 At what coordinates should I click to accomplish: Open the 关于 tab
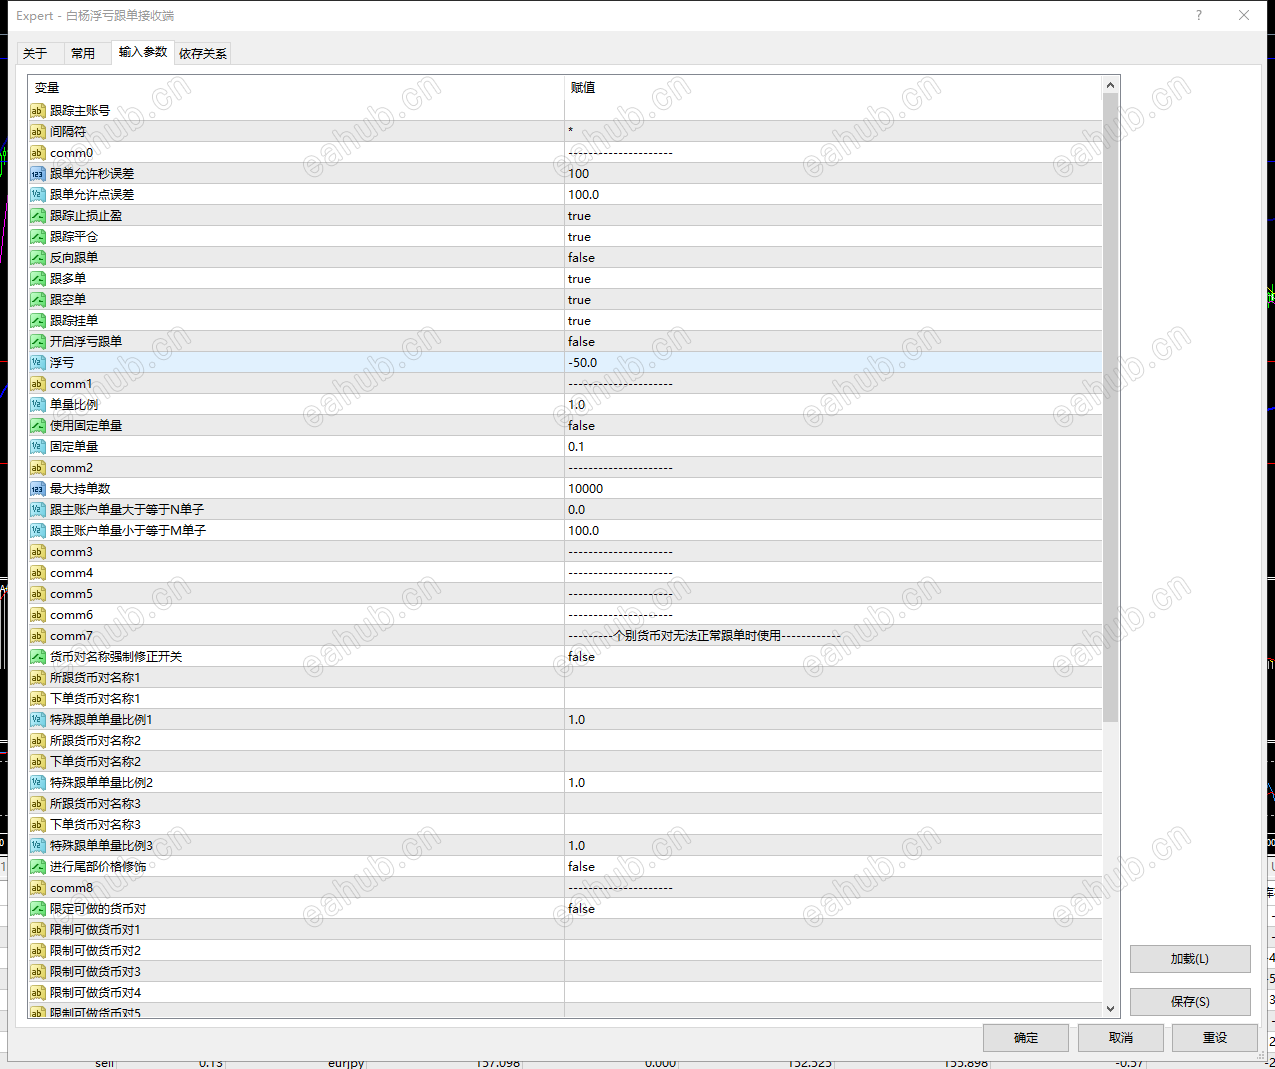(x=36, y=54)
